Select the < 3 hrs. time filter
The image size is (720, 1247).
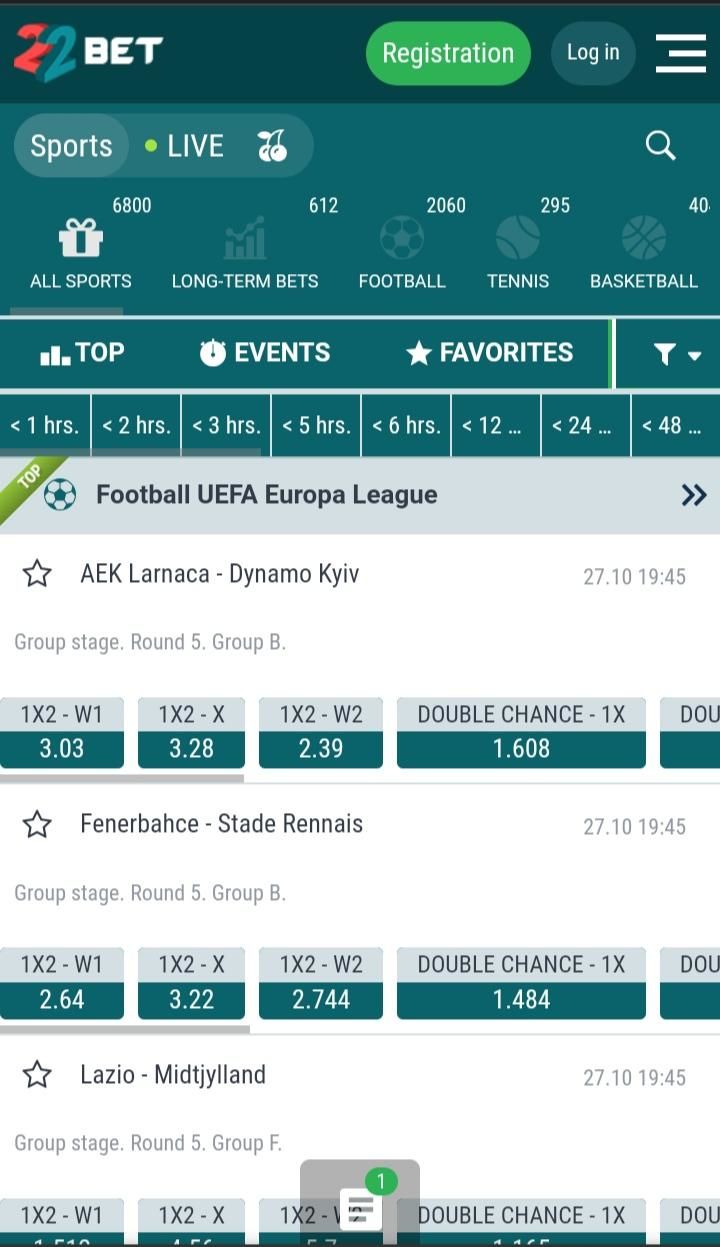(226, 425)
